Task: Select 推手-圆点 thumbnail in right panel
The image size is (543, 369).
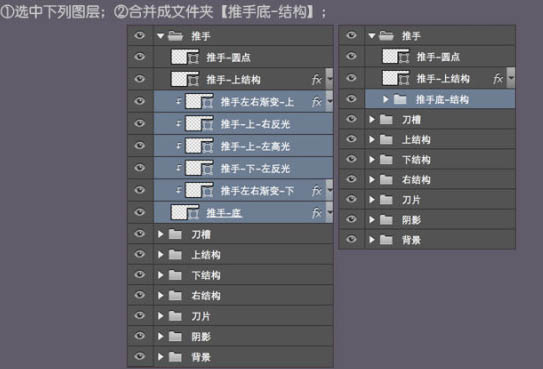Action: [x=396, y=56]
